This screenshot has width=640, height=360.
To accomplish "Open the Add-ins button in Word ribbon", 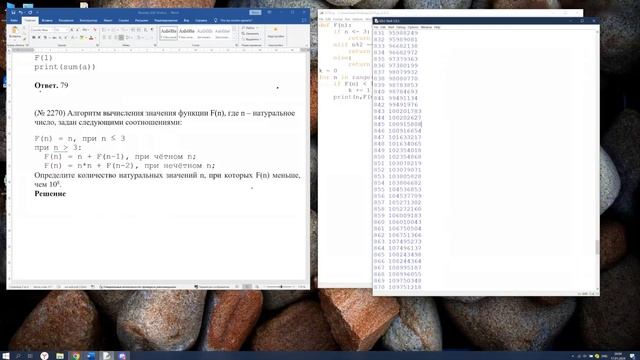I will (276, 33).
